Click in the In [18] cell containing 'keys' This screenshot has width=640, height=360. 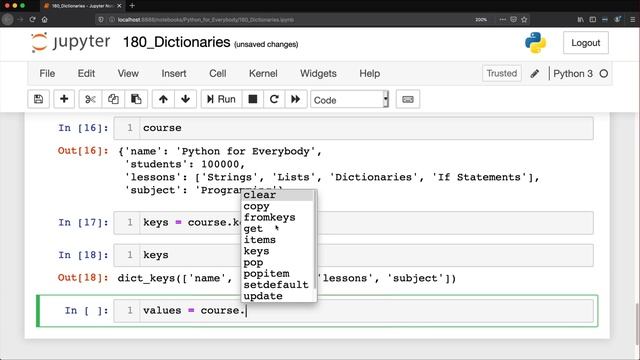point(353,255)
